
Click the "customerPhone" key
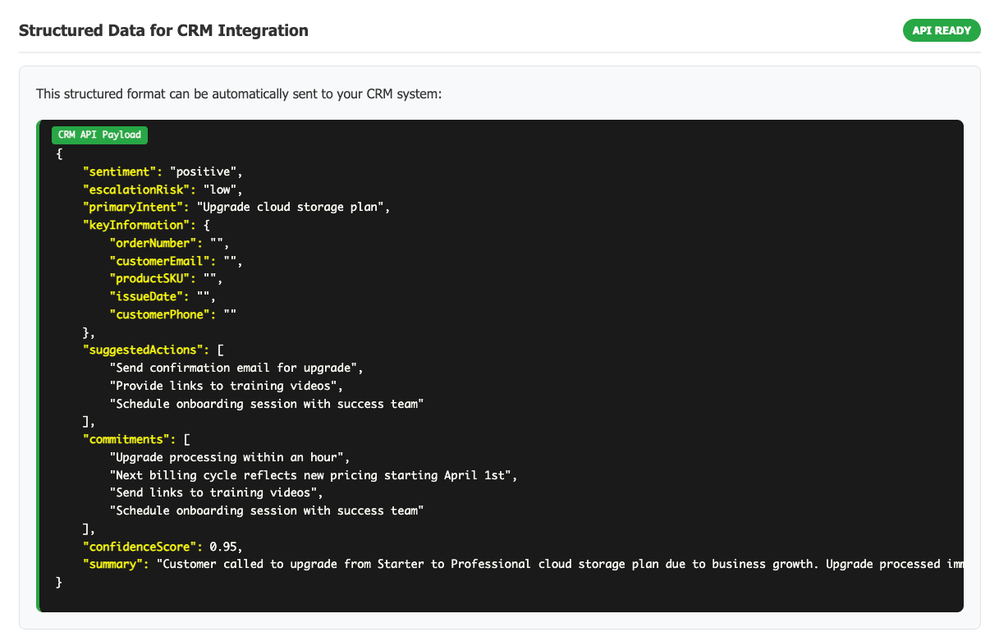[163, 314]
